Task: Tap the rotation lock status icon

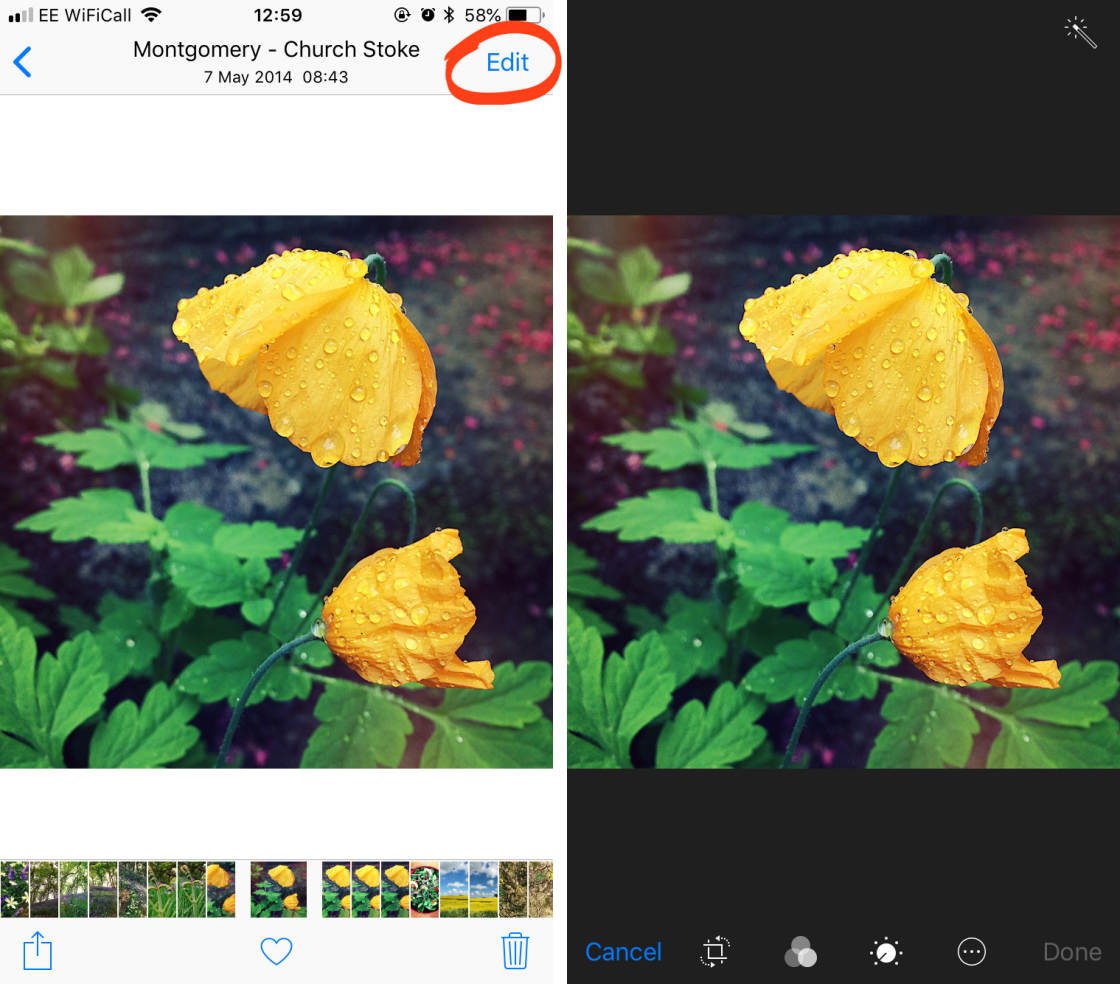Action: [402, 15]
